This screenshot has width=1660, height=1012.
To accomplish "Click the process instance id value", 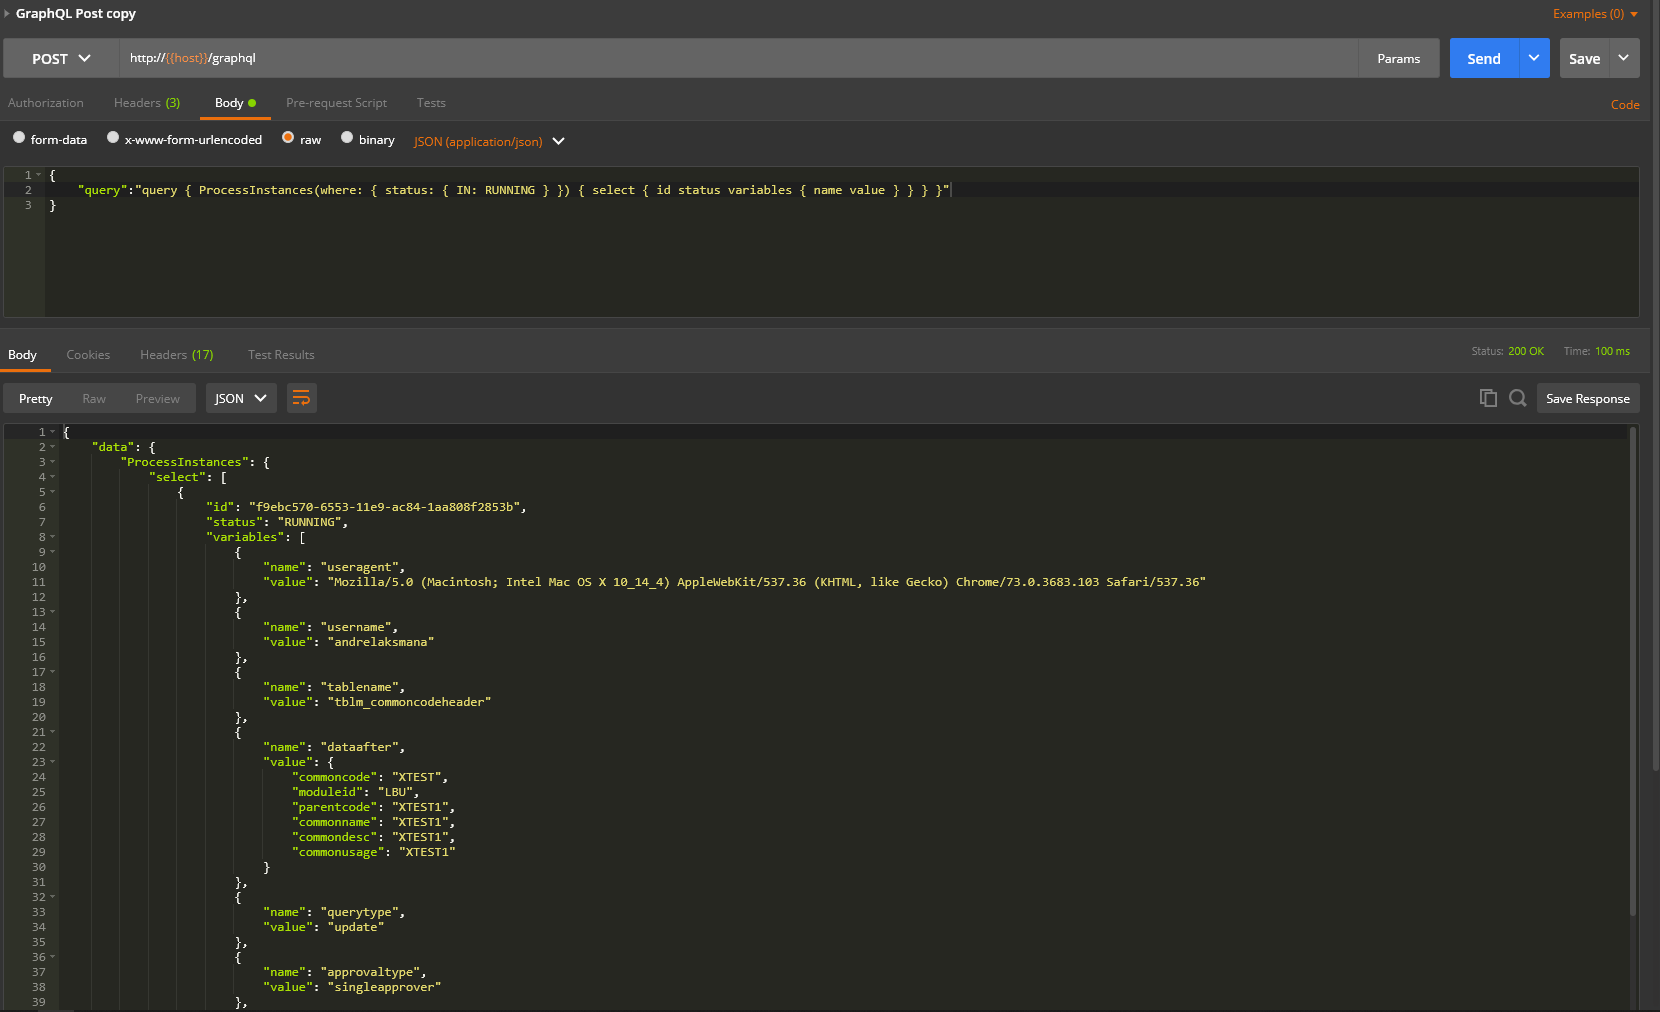I will point(384,507).
